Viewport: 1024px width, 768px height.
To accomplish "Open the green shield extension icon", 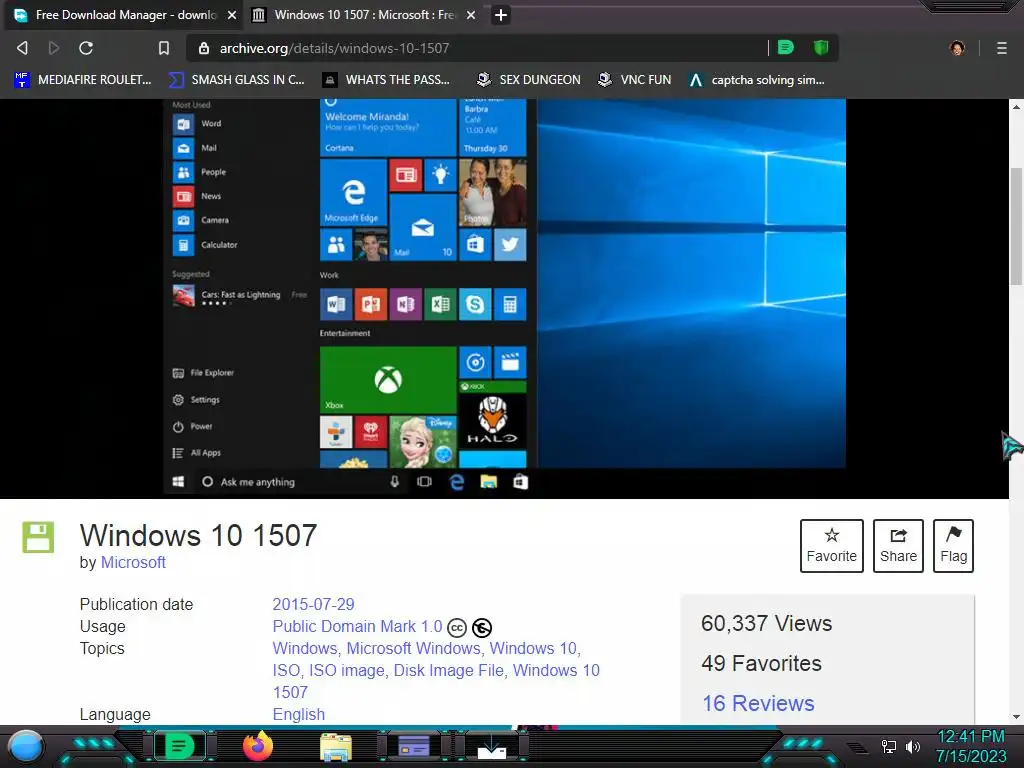I will [x=821, y=48].
